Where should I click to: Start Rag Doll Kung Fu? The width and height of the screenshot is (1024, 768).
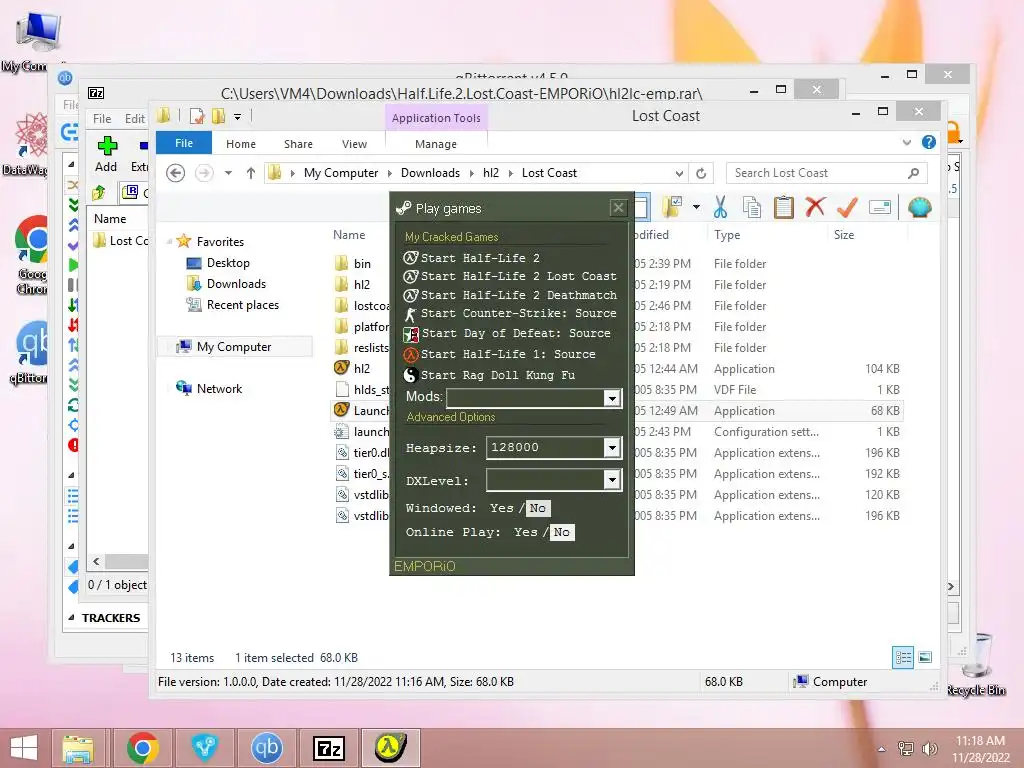pos(489,376)
